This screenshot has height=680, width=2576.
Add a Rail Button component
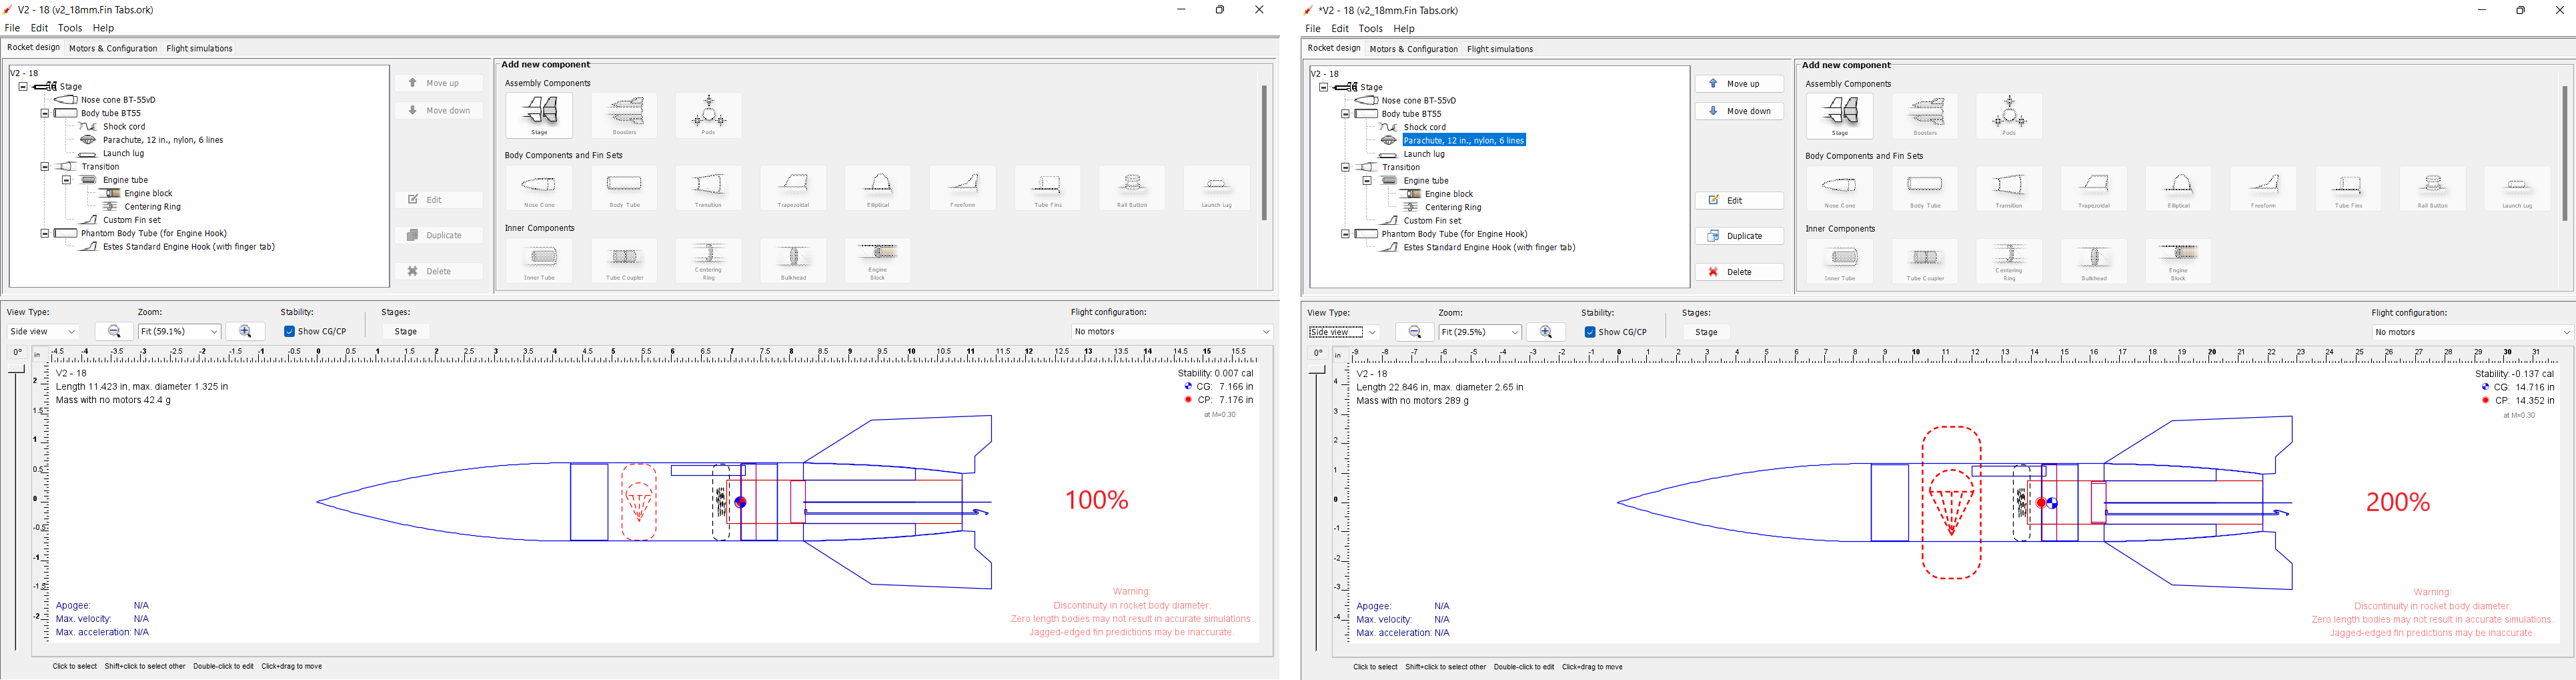coord(1132,188)
